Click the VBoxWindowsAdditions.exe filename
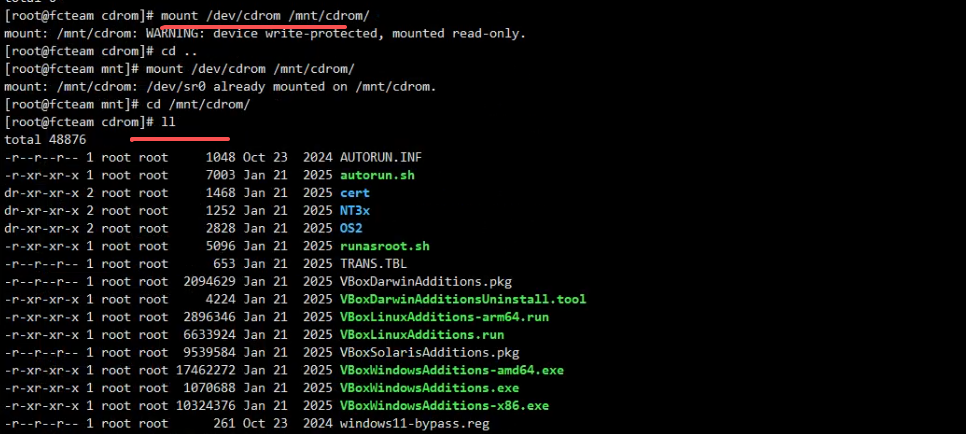This screenshot has height=434, width=966. pyautogui.click(x=429, y=388)
